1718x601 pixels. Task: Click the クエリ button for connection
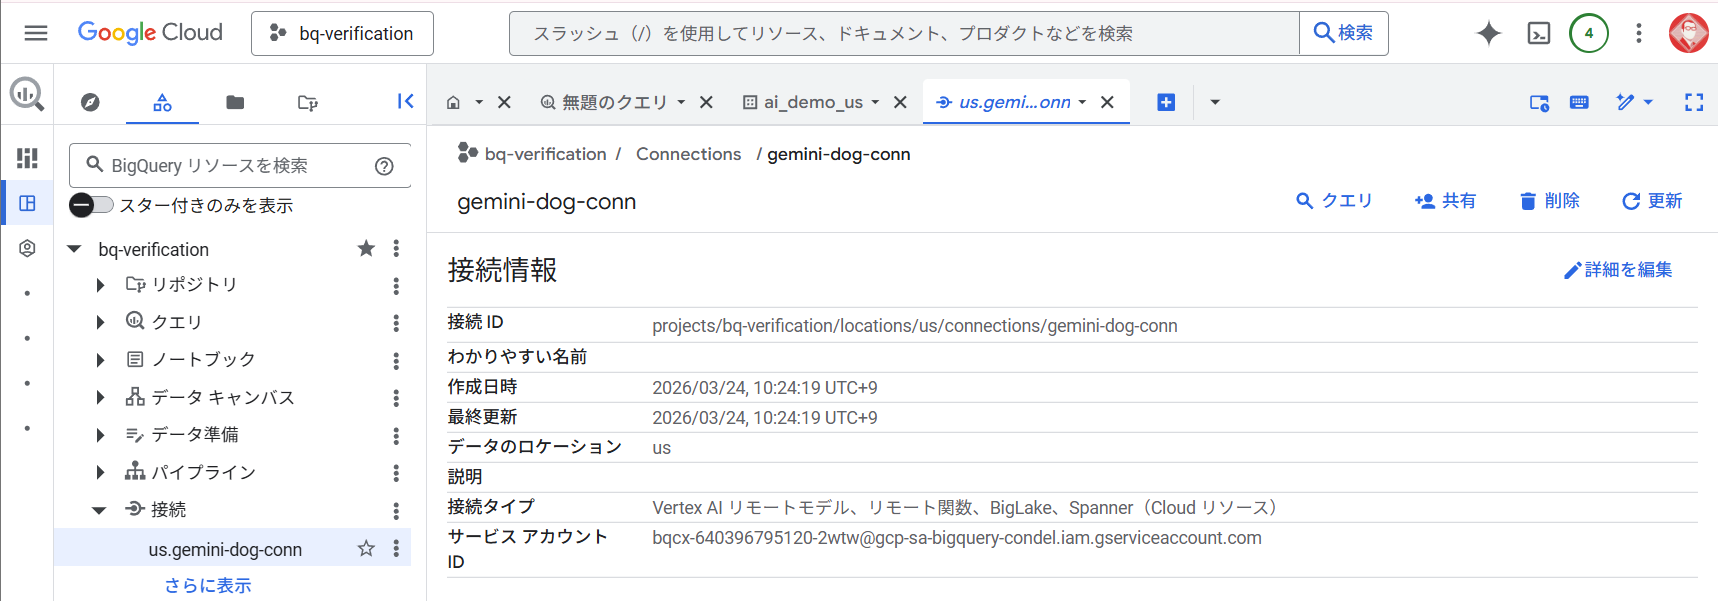tap(1334, 201)
